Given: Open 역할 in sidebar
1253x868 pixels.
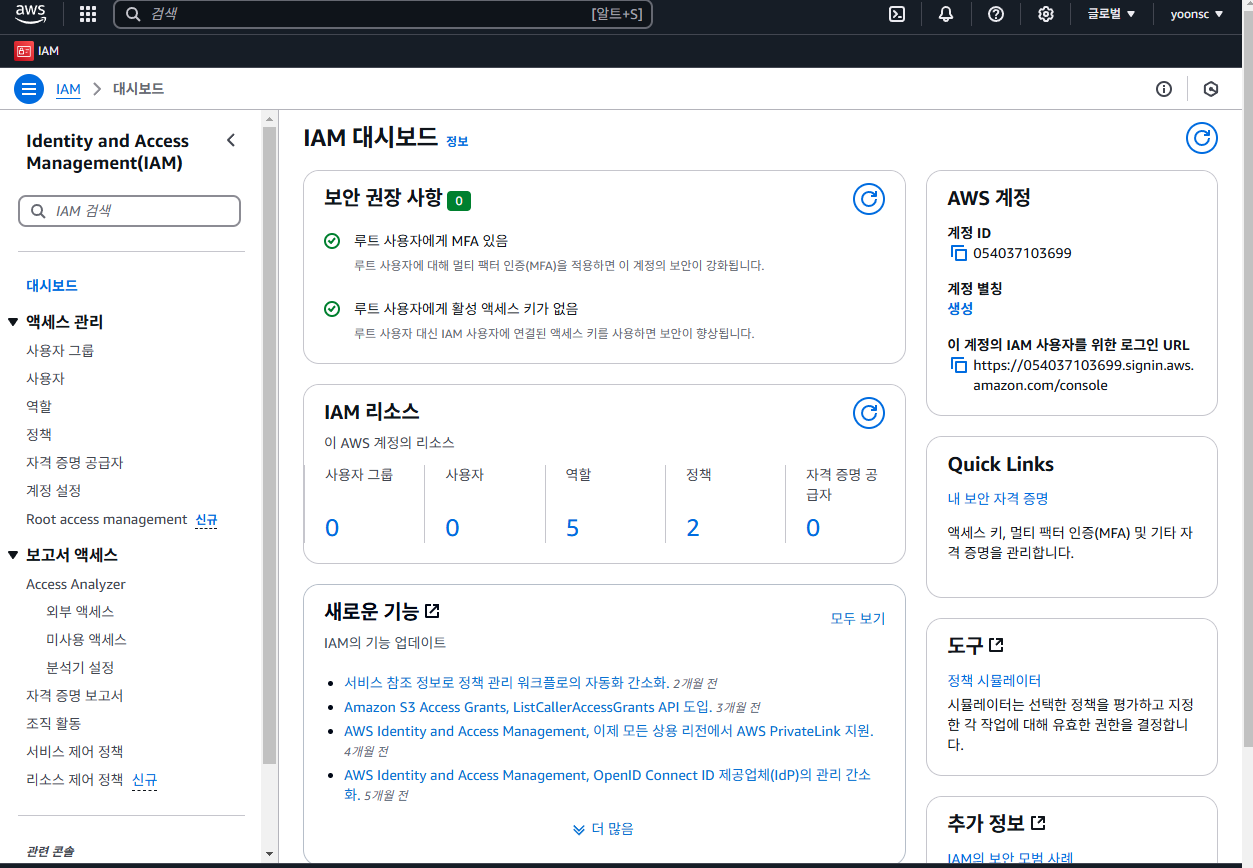Looking at the screenshot, I should pyautogui.click(x=39, y=407).
